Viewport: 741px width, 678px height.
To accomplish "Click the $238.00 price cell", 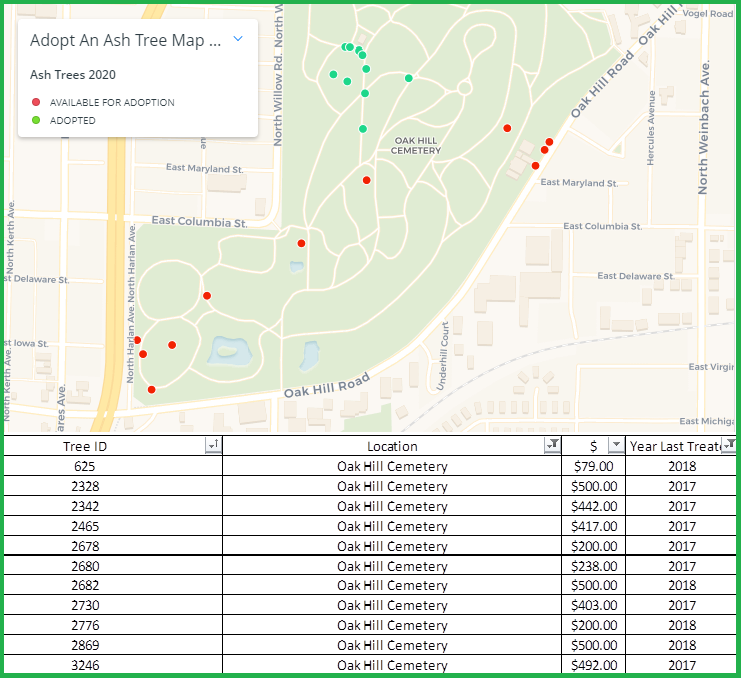I will 594,566.
